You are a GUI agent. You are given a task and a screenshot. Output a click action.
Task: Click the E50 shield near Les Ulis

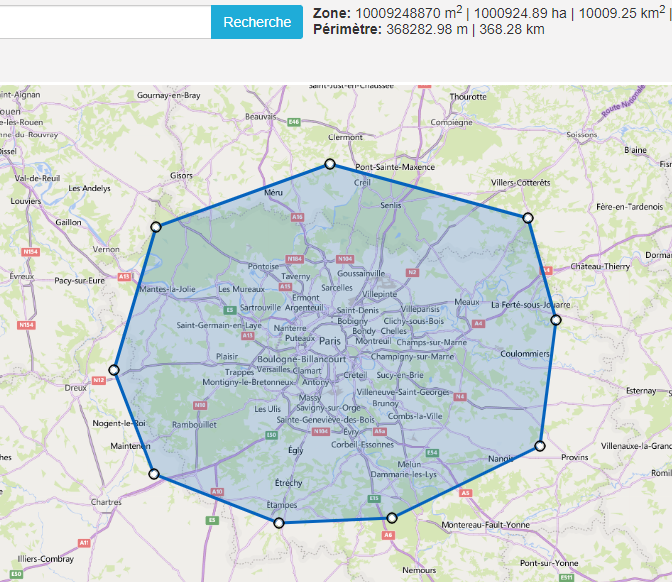click(x=272, y=435)
